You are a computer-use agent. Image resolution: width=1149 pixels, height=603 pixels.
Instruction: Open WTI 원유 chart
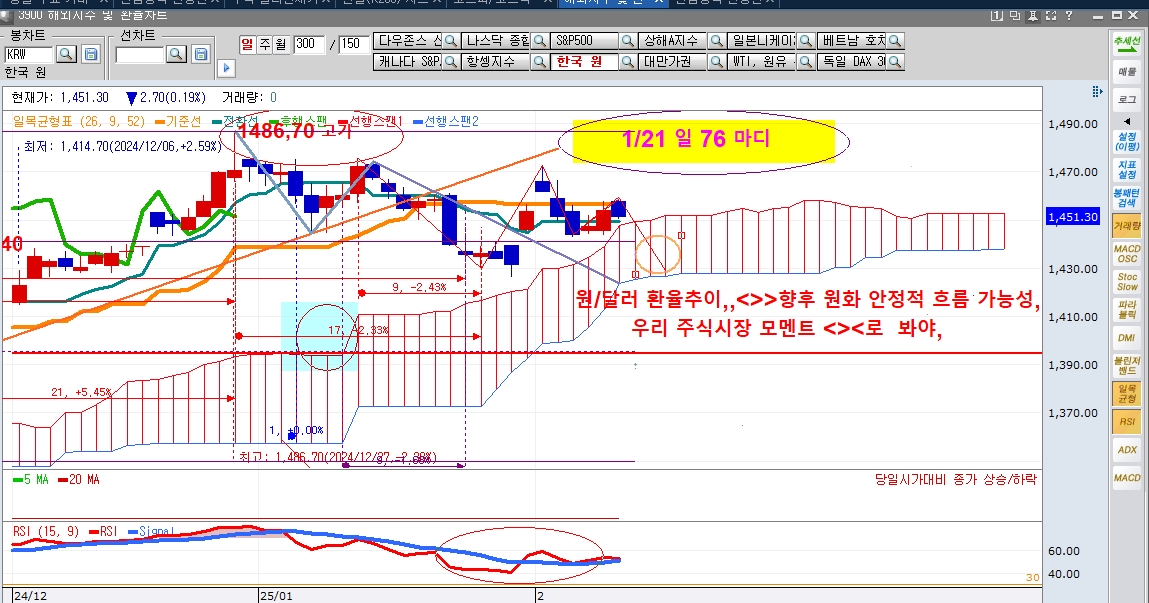click(761, 62)
